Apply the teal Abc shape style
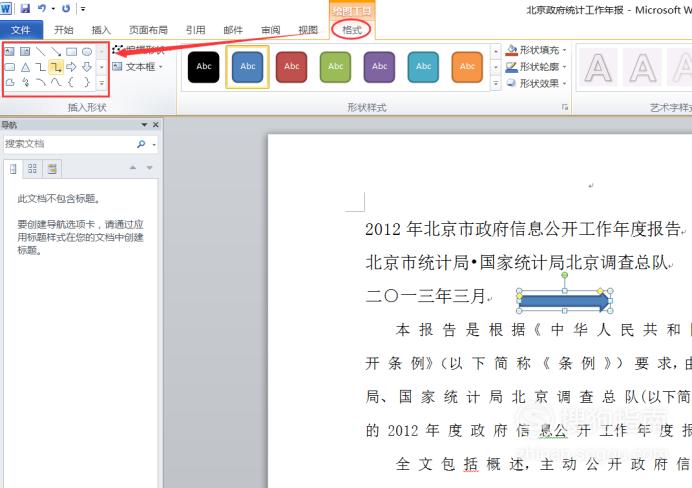This screenshot has height=488, width=692. (x=423, y=67)
